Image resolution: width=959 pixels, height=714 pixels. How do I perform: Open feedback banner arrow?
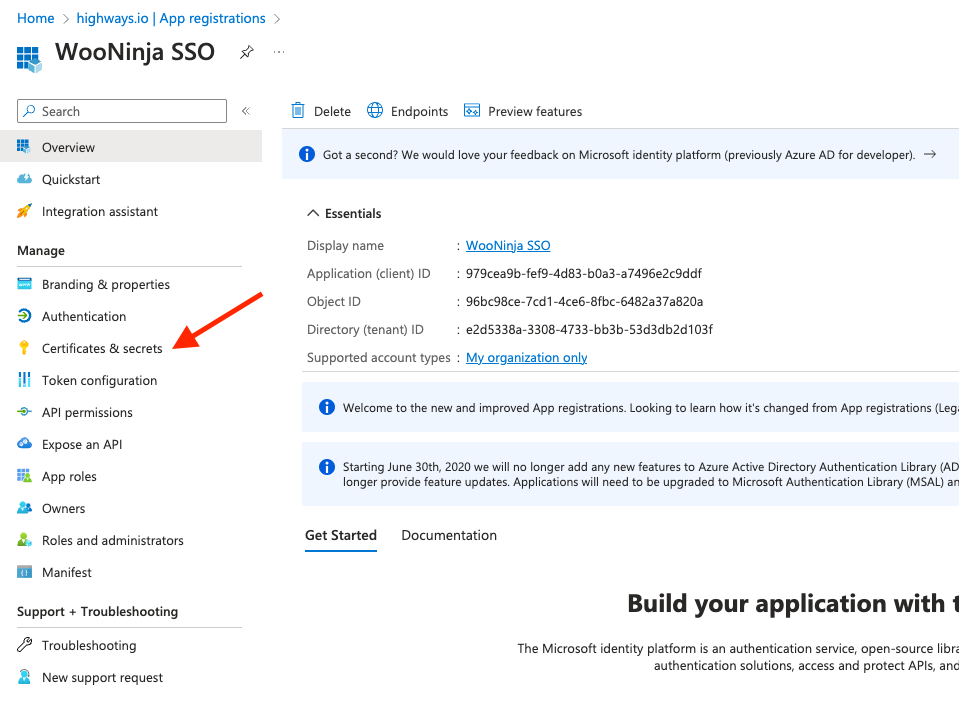[x=930, y=155]
